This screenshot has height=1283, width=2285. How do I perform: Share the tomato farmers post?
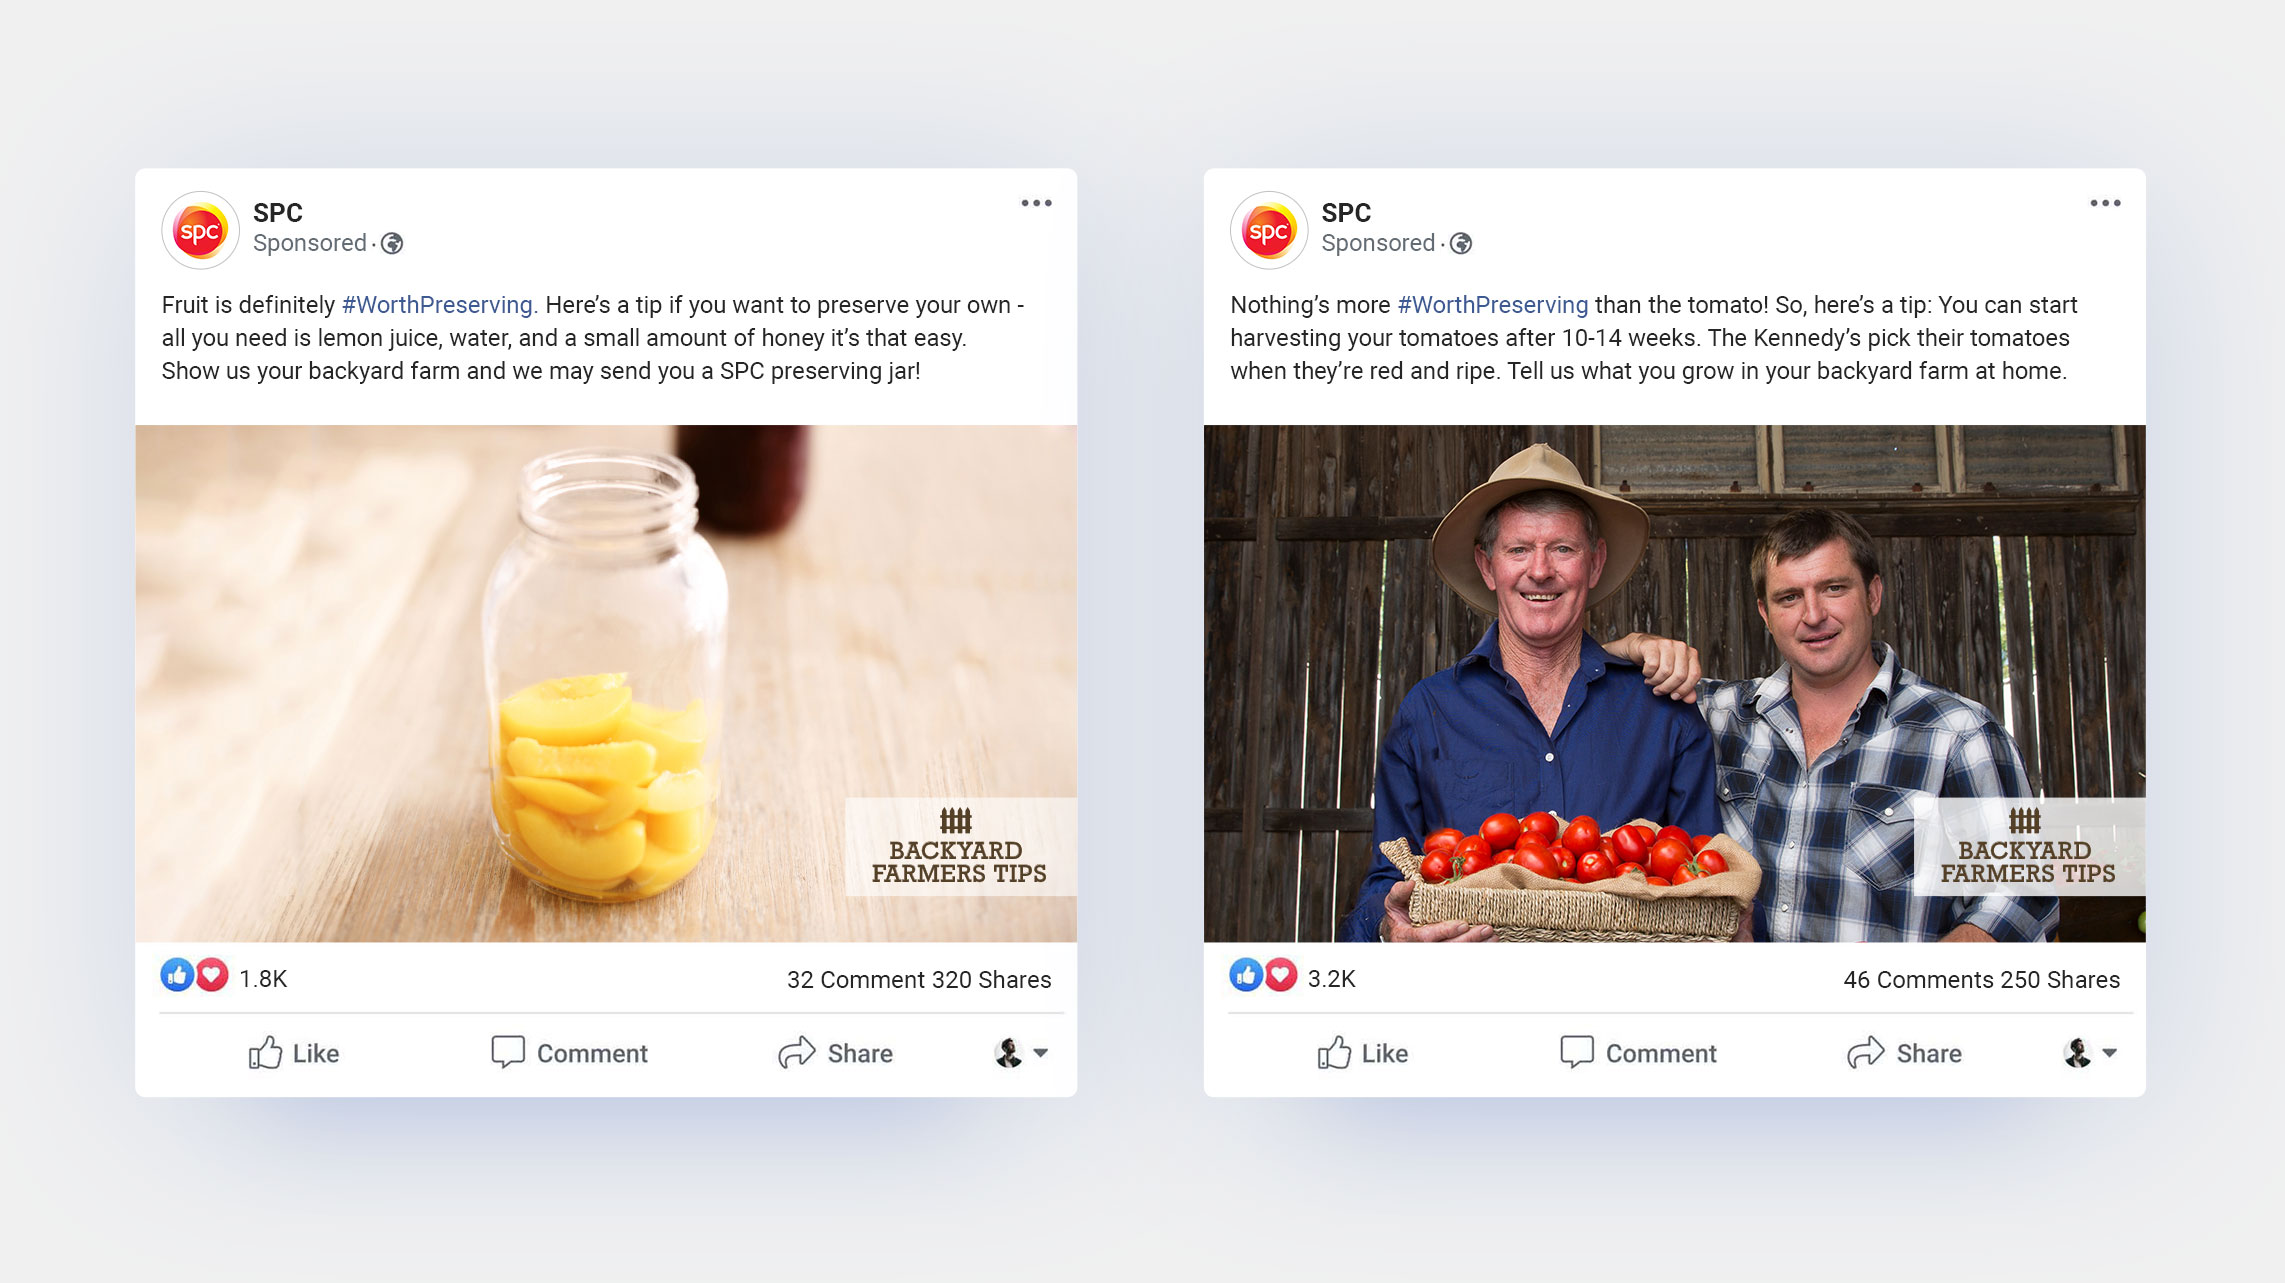1904,1053
